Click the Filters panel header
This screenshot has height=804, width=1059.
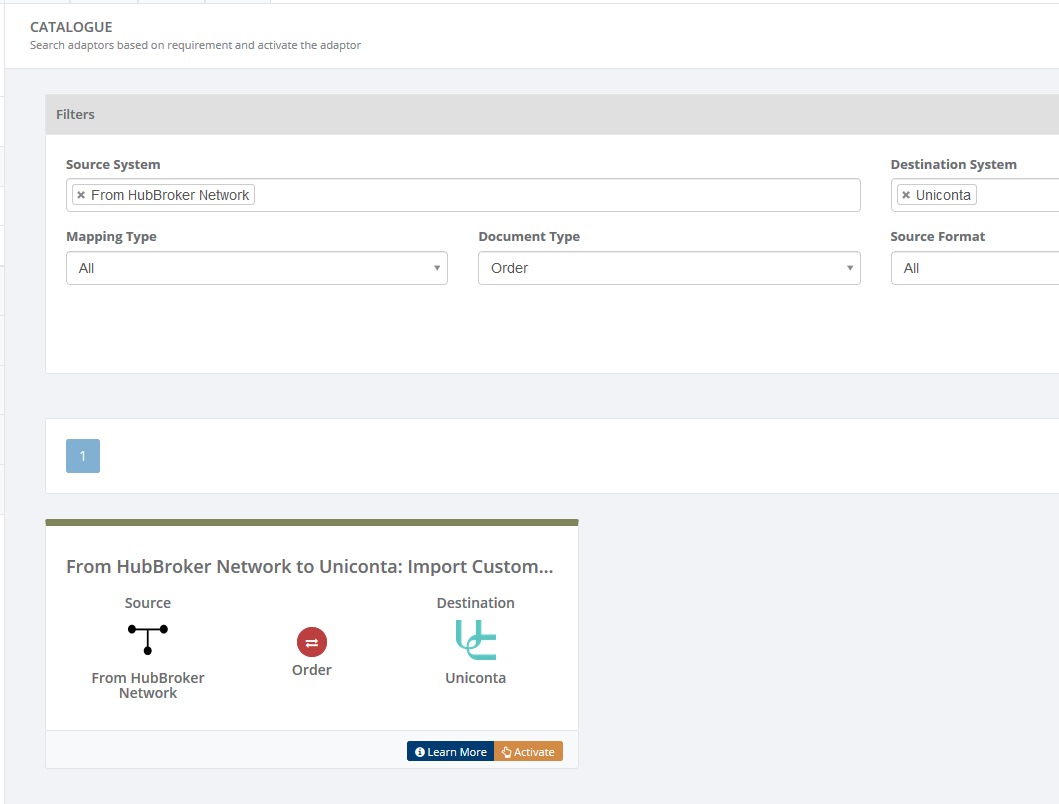click(x=552, y=114)
